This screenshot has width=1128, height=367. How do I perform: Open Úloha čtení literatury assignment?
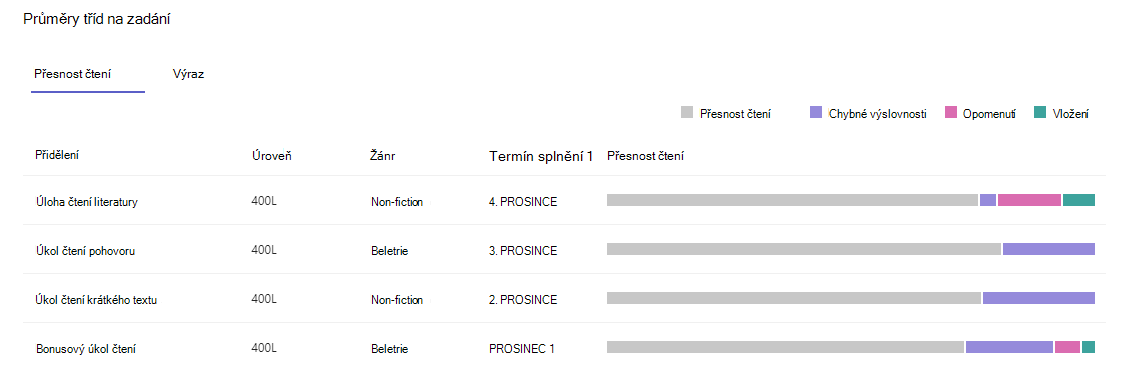(86, 202)
